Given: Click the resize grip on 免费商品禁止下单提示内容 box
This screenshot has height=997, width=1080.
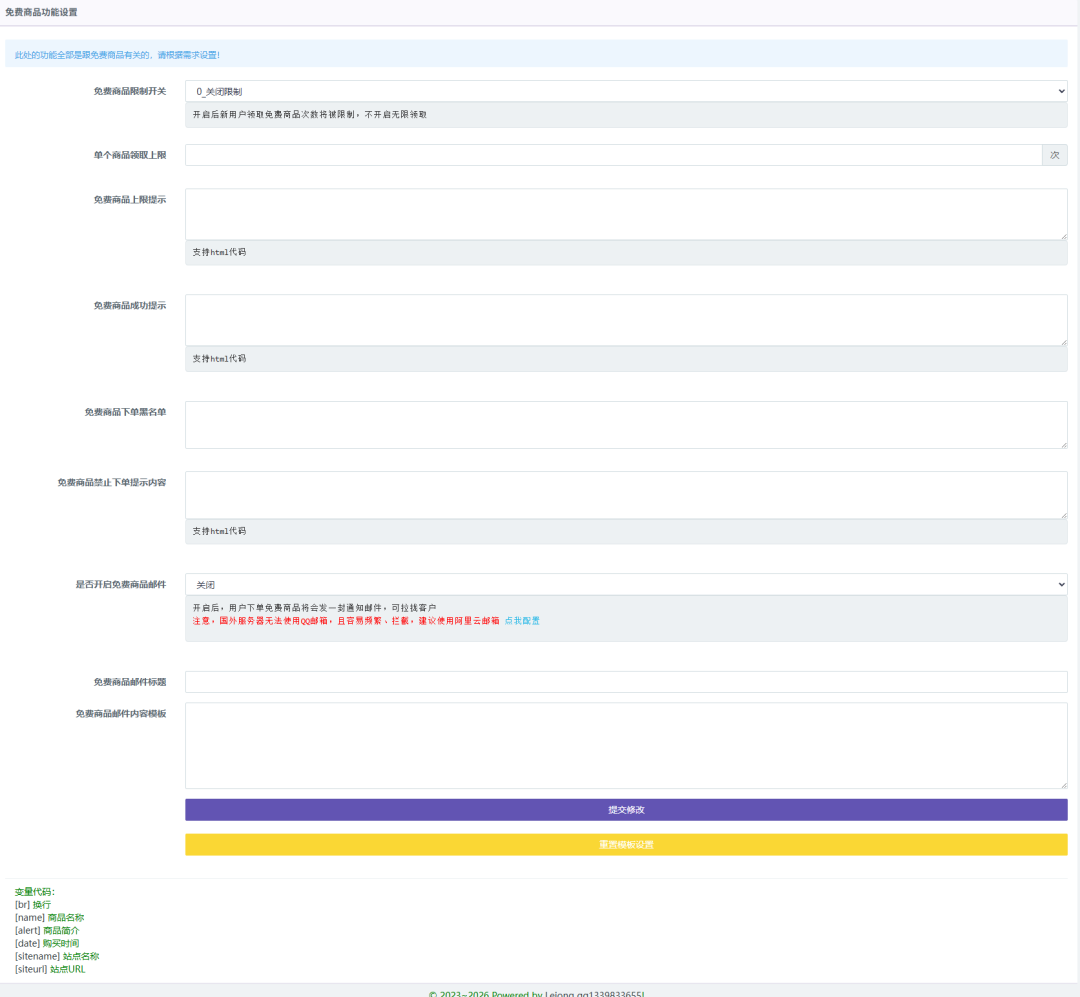Looking at the screenshot, I should [1063, 514].
